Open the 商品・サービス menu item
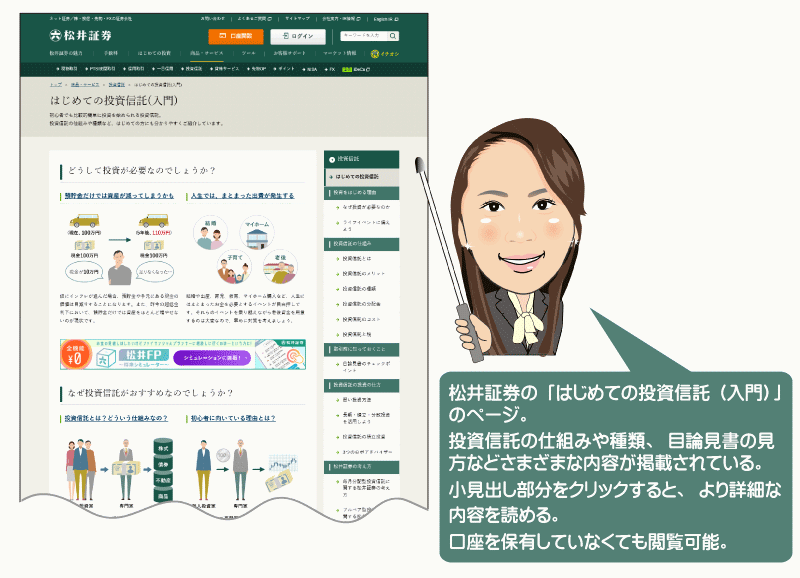This screenshot has height=578, width=800. point(207,53)
